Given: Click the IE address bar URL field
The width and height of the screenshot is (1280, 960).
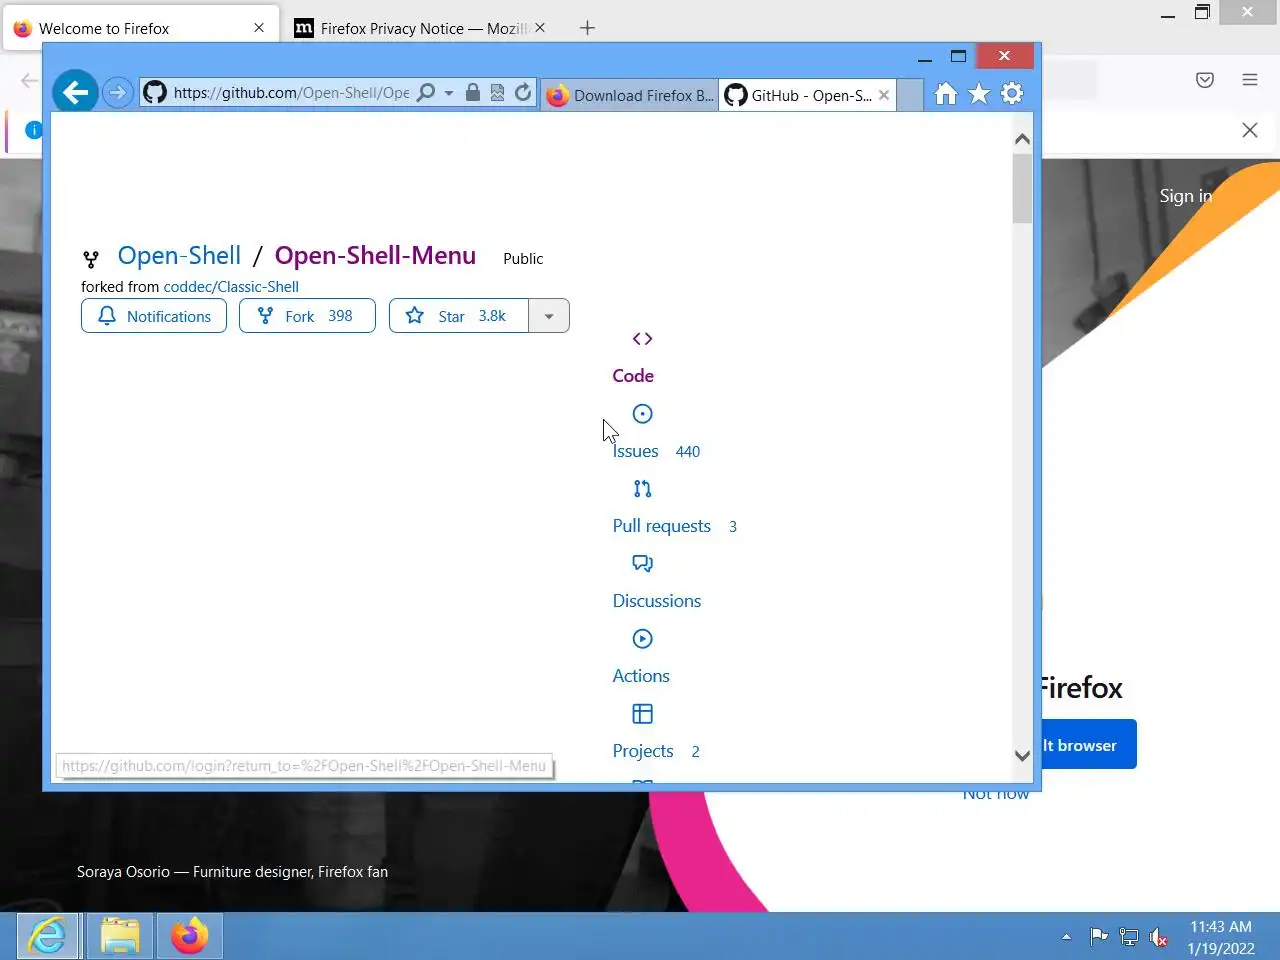Looking at the screenshot, I should 291,93.
